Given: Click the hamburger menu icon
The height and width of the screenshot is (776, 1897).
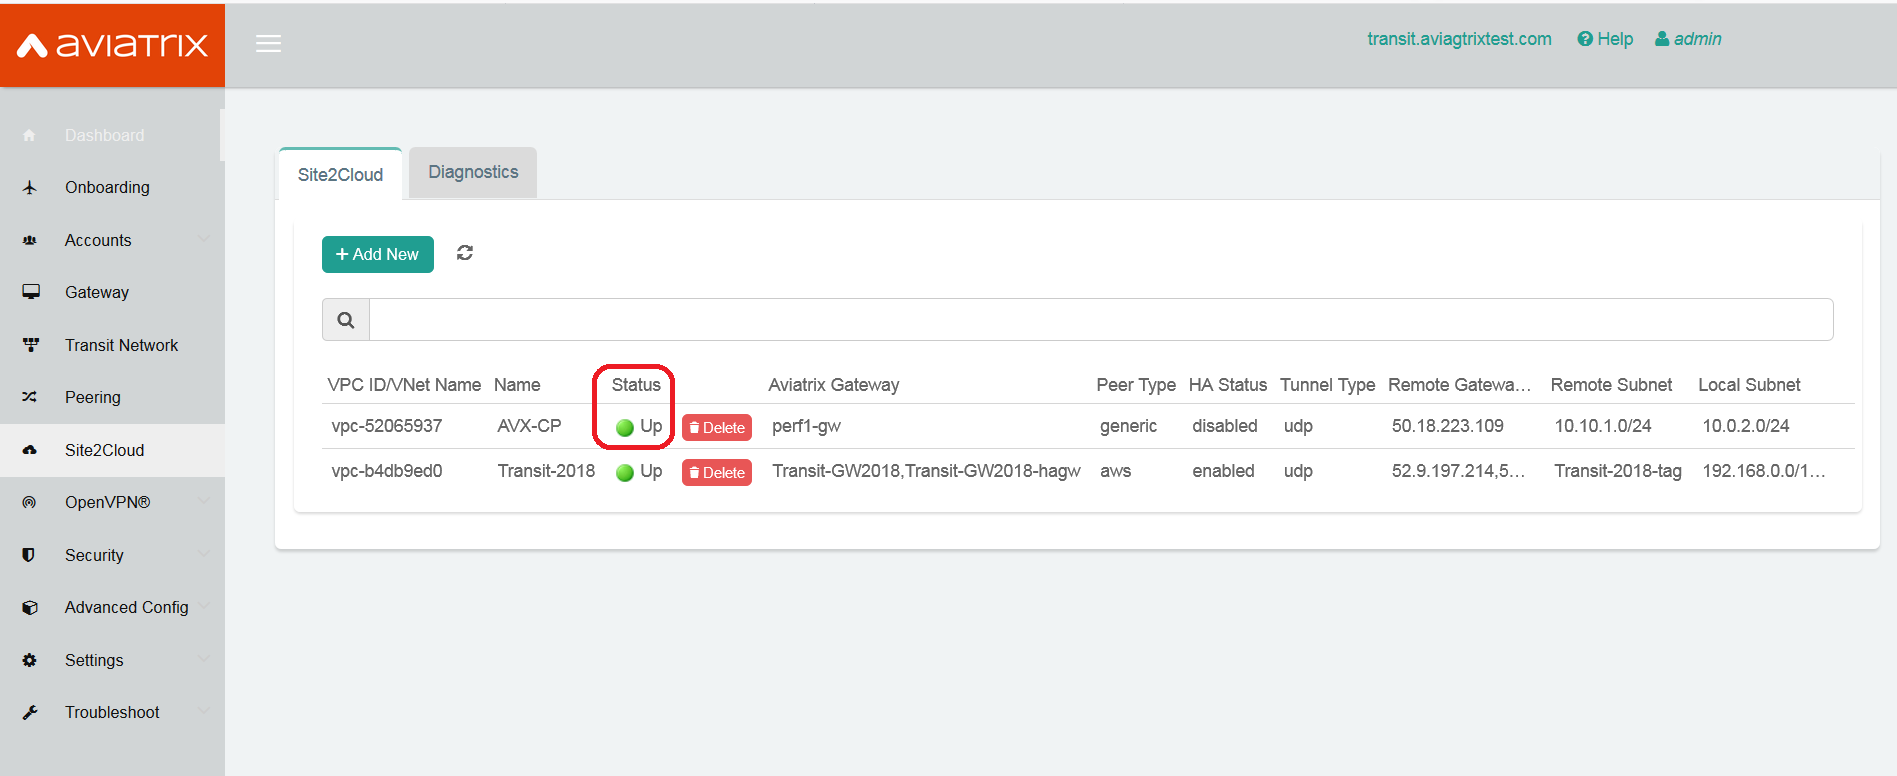Looking at the screenshot, I should [x=268, y=43].
